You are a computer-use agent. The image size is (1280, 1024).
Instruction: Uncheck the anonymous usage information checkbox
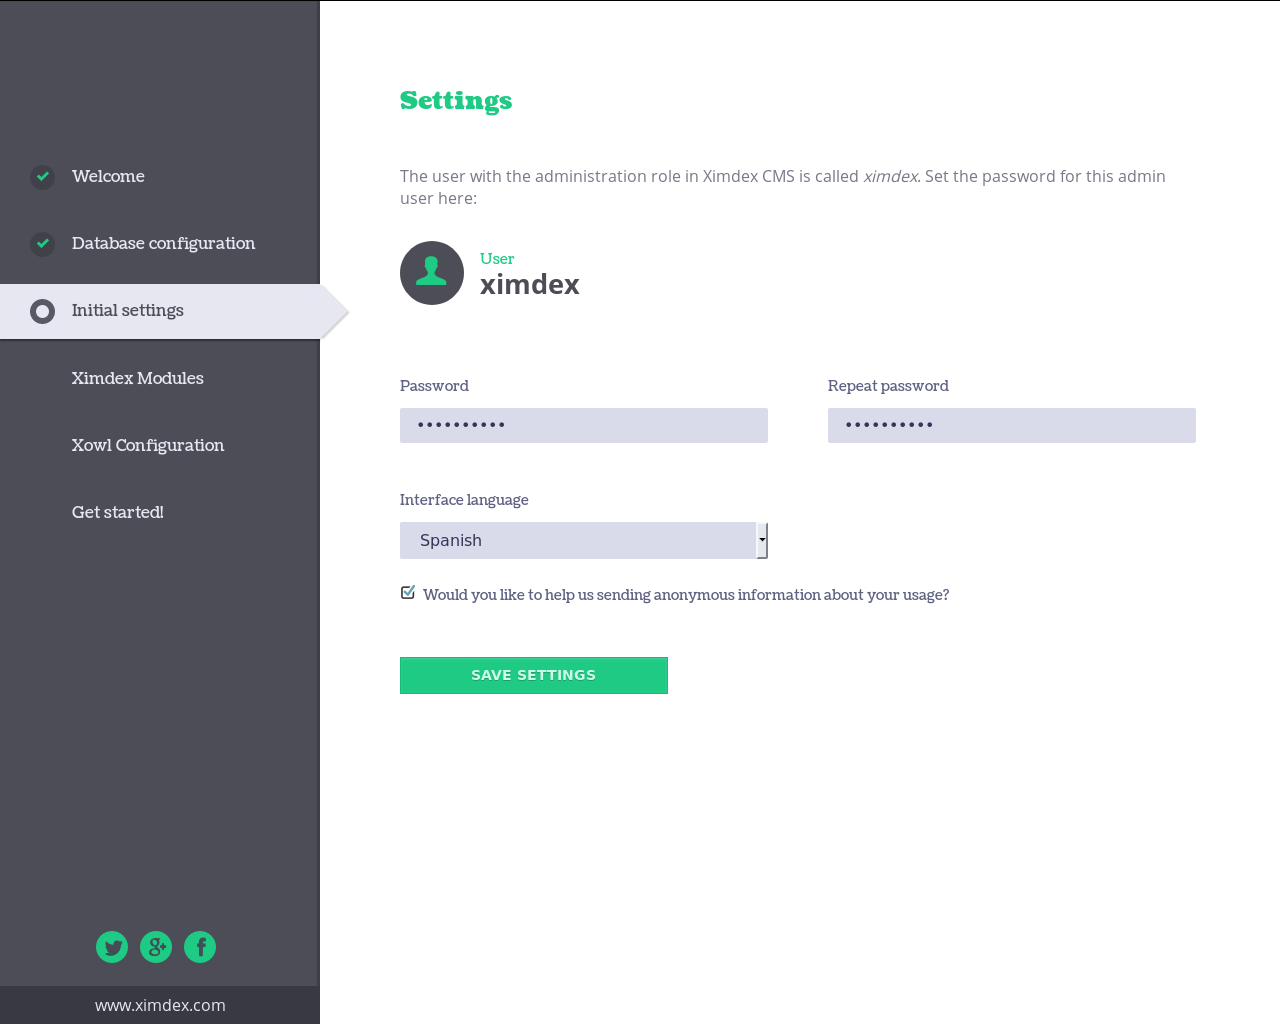click(408, 593)
